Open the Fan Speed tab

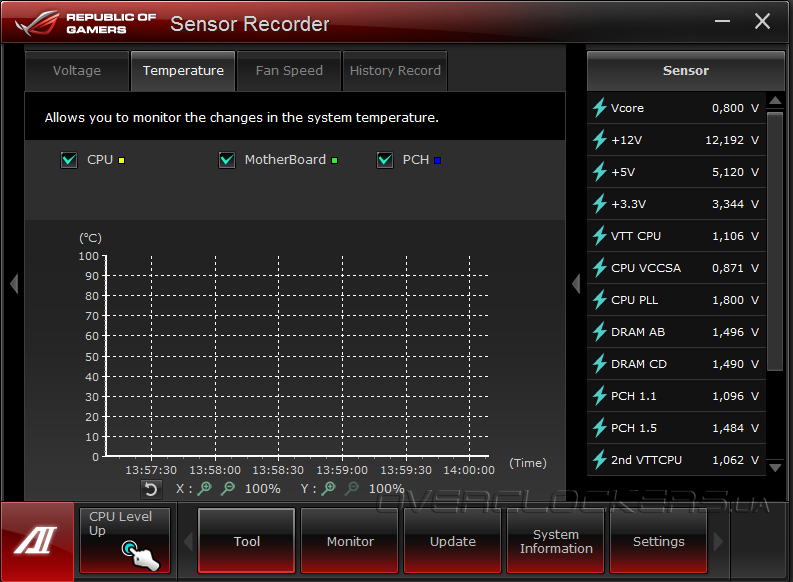click(x=289, y=71)
